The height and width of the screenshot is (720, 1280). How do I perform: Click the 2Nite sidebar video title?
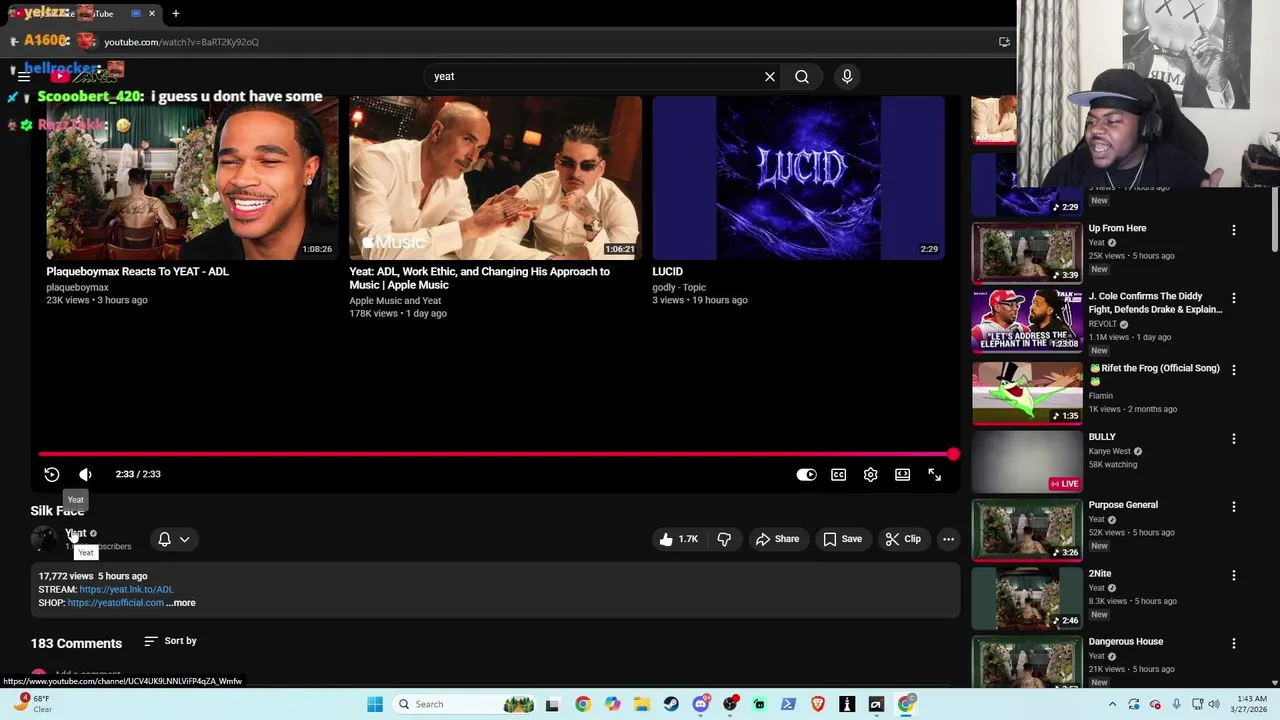click(1100, 574)
